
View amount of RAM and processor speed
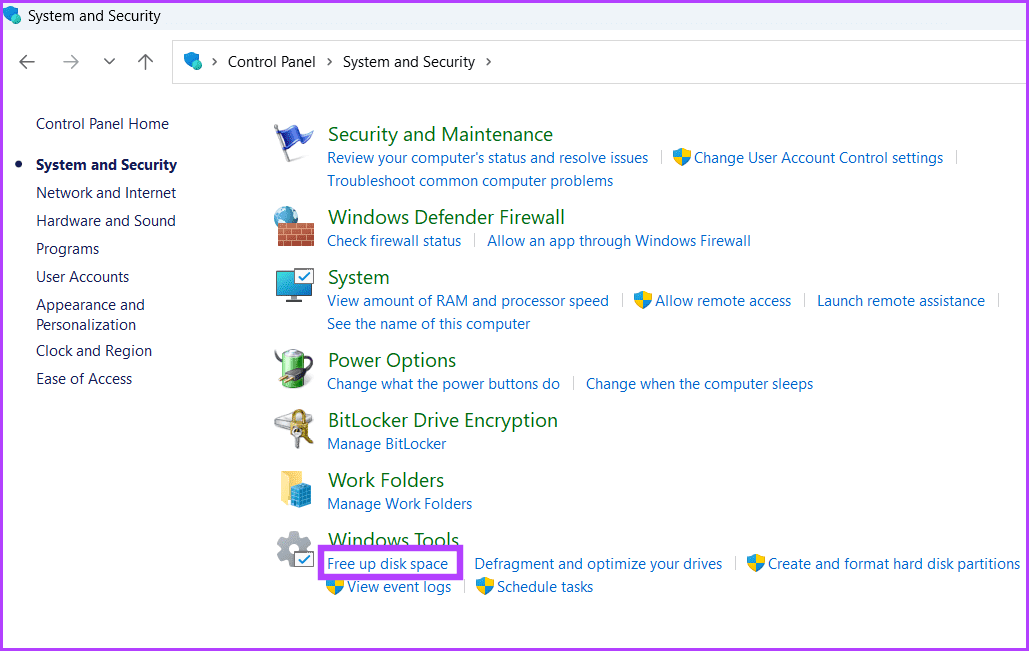point(468,301)
